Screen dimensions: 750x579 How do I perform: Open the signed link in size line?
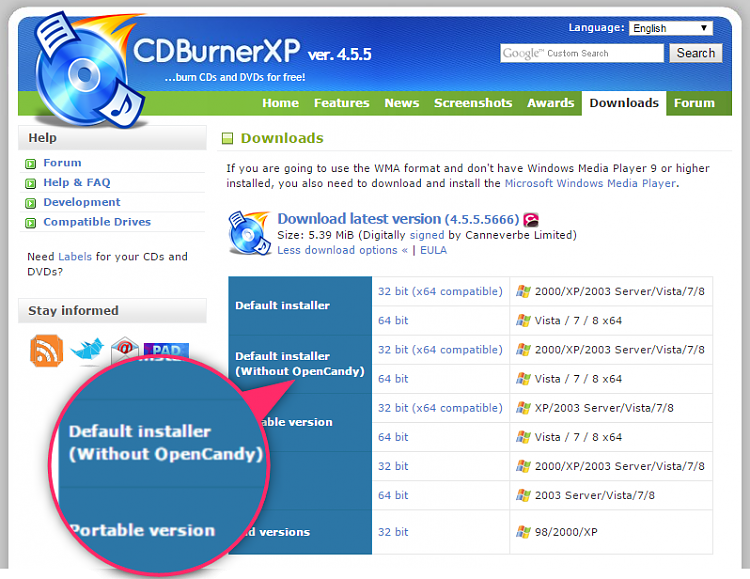[427, 235]
